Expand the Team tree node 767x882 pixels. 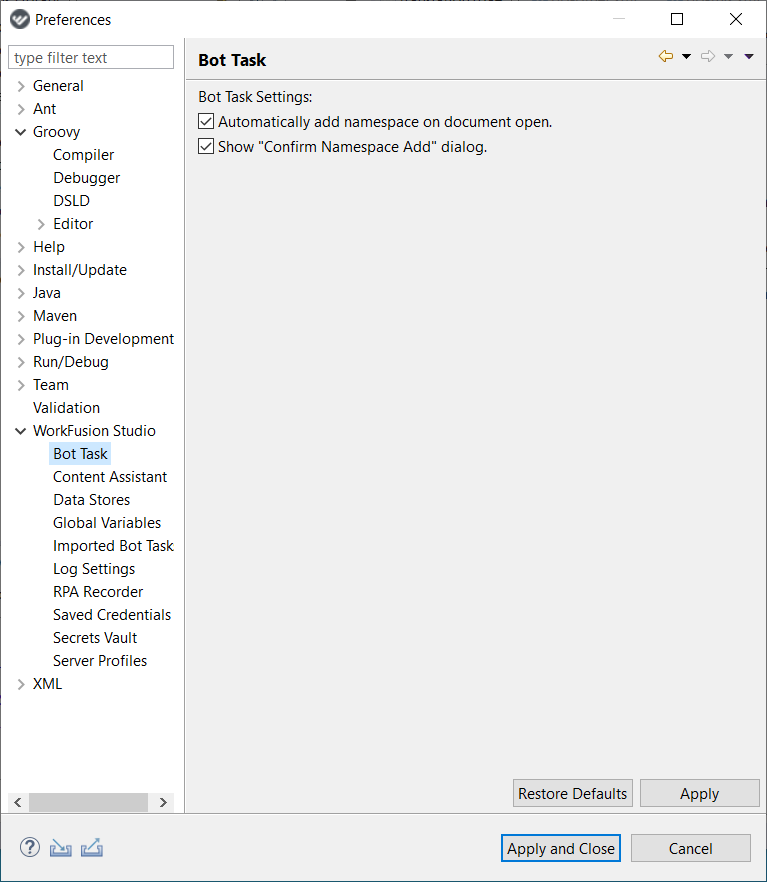point(21,385)
